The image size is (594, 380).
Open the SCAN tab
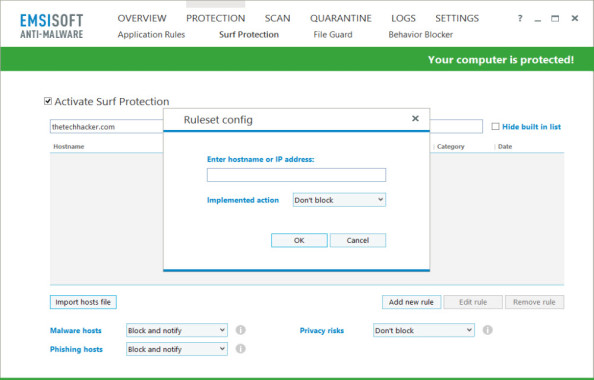point(277,18)
